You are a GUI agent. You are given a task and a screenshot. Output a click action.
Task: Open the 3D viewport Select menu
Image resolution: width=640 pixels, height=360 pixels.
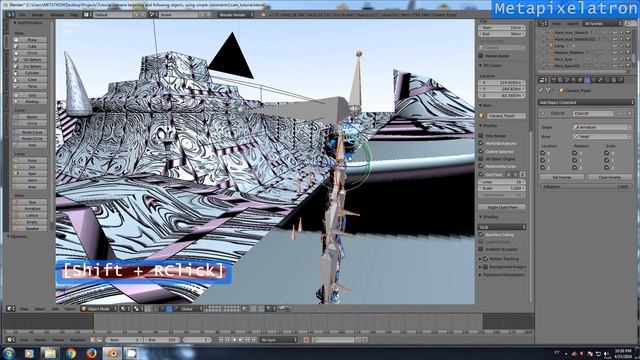40,309
